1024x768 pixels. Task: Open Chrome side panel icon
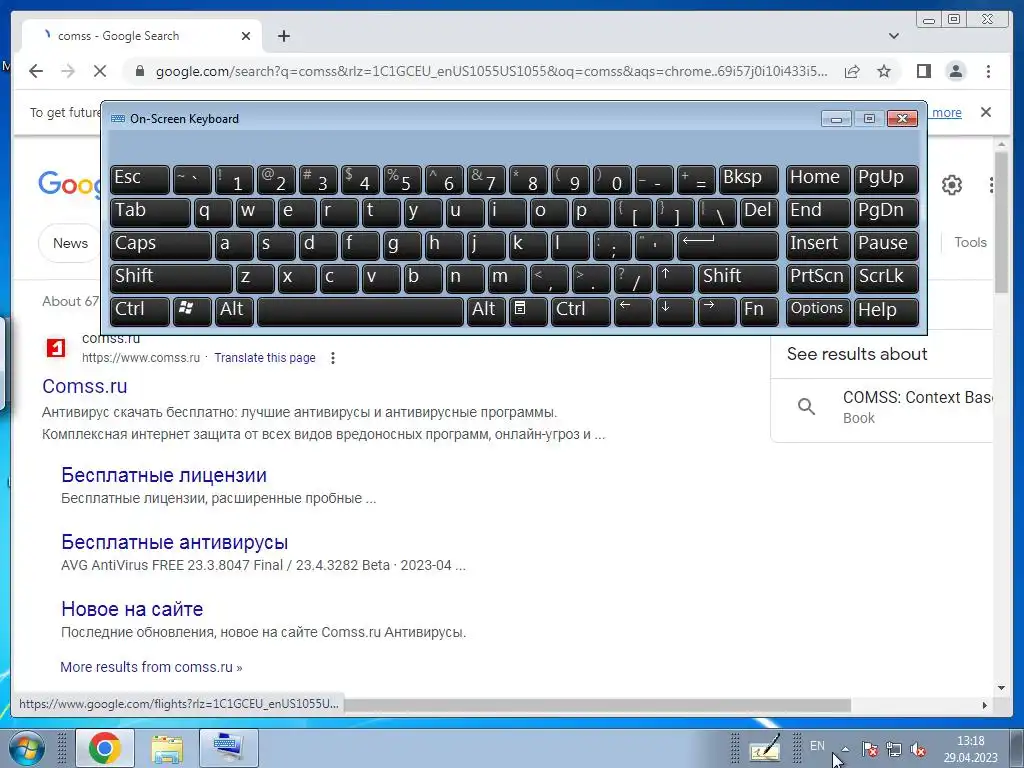click(x=923, y=71)
